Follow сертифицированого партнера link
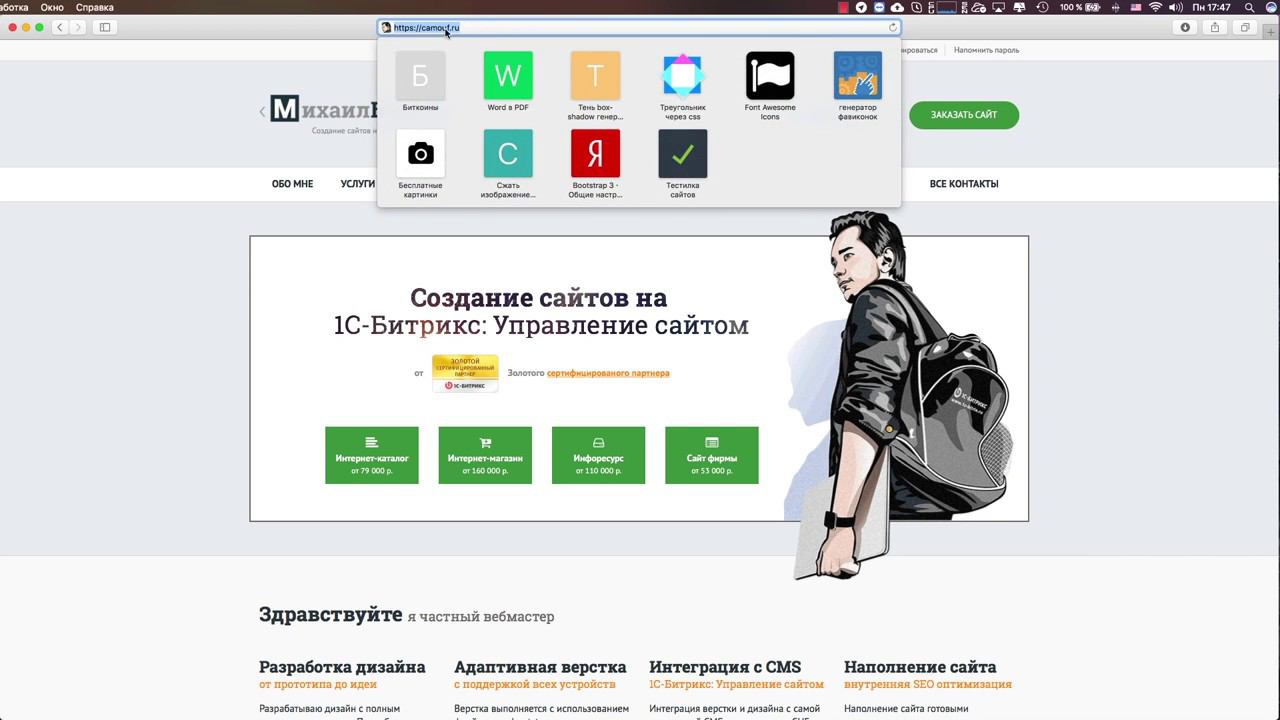 pos(608,373)
